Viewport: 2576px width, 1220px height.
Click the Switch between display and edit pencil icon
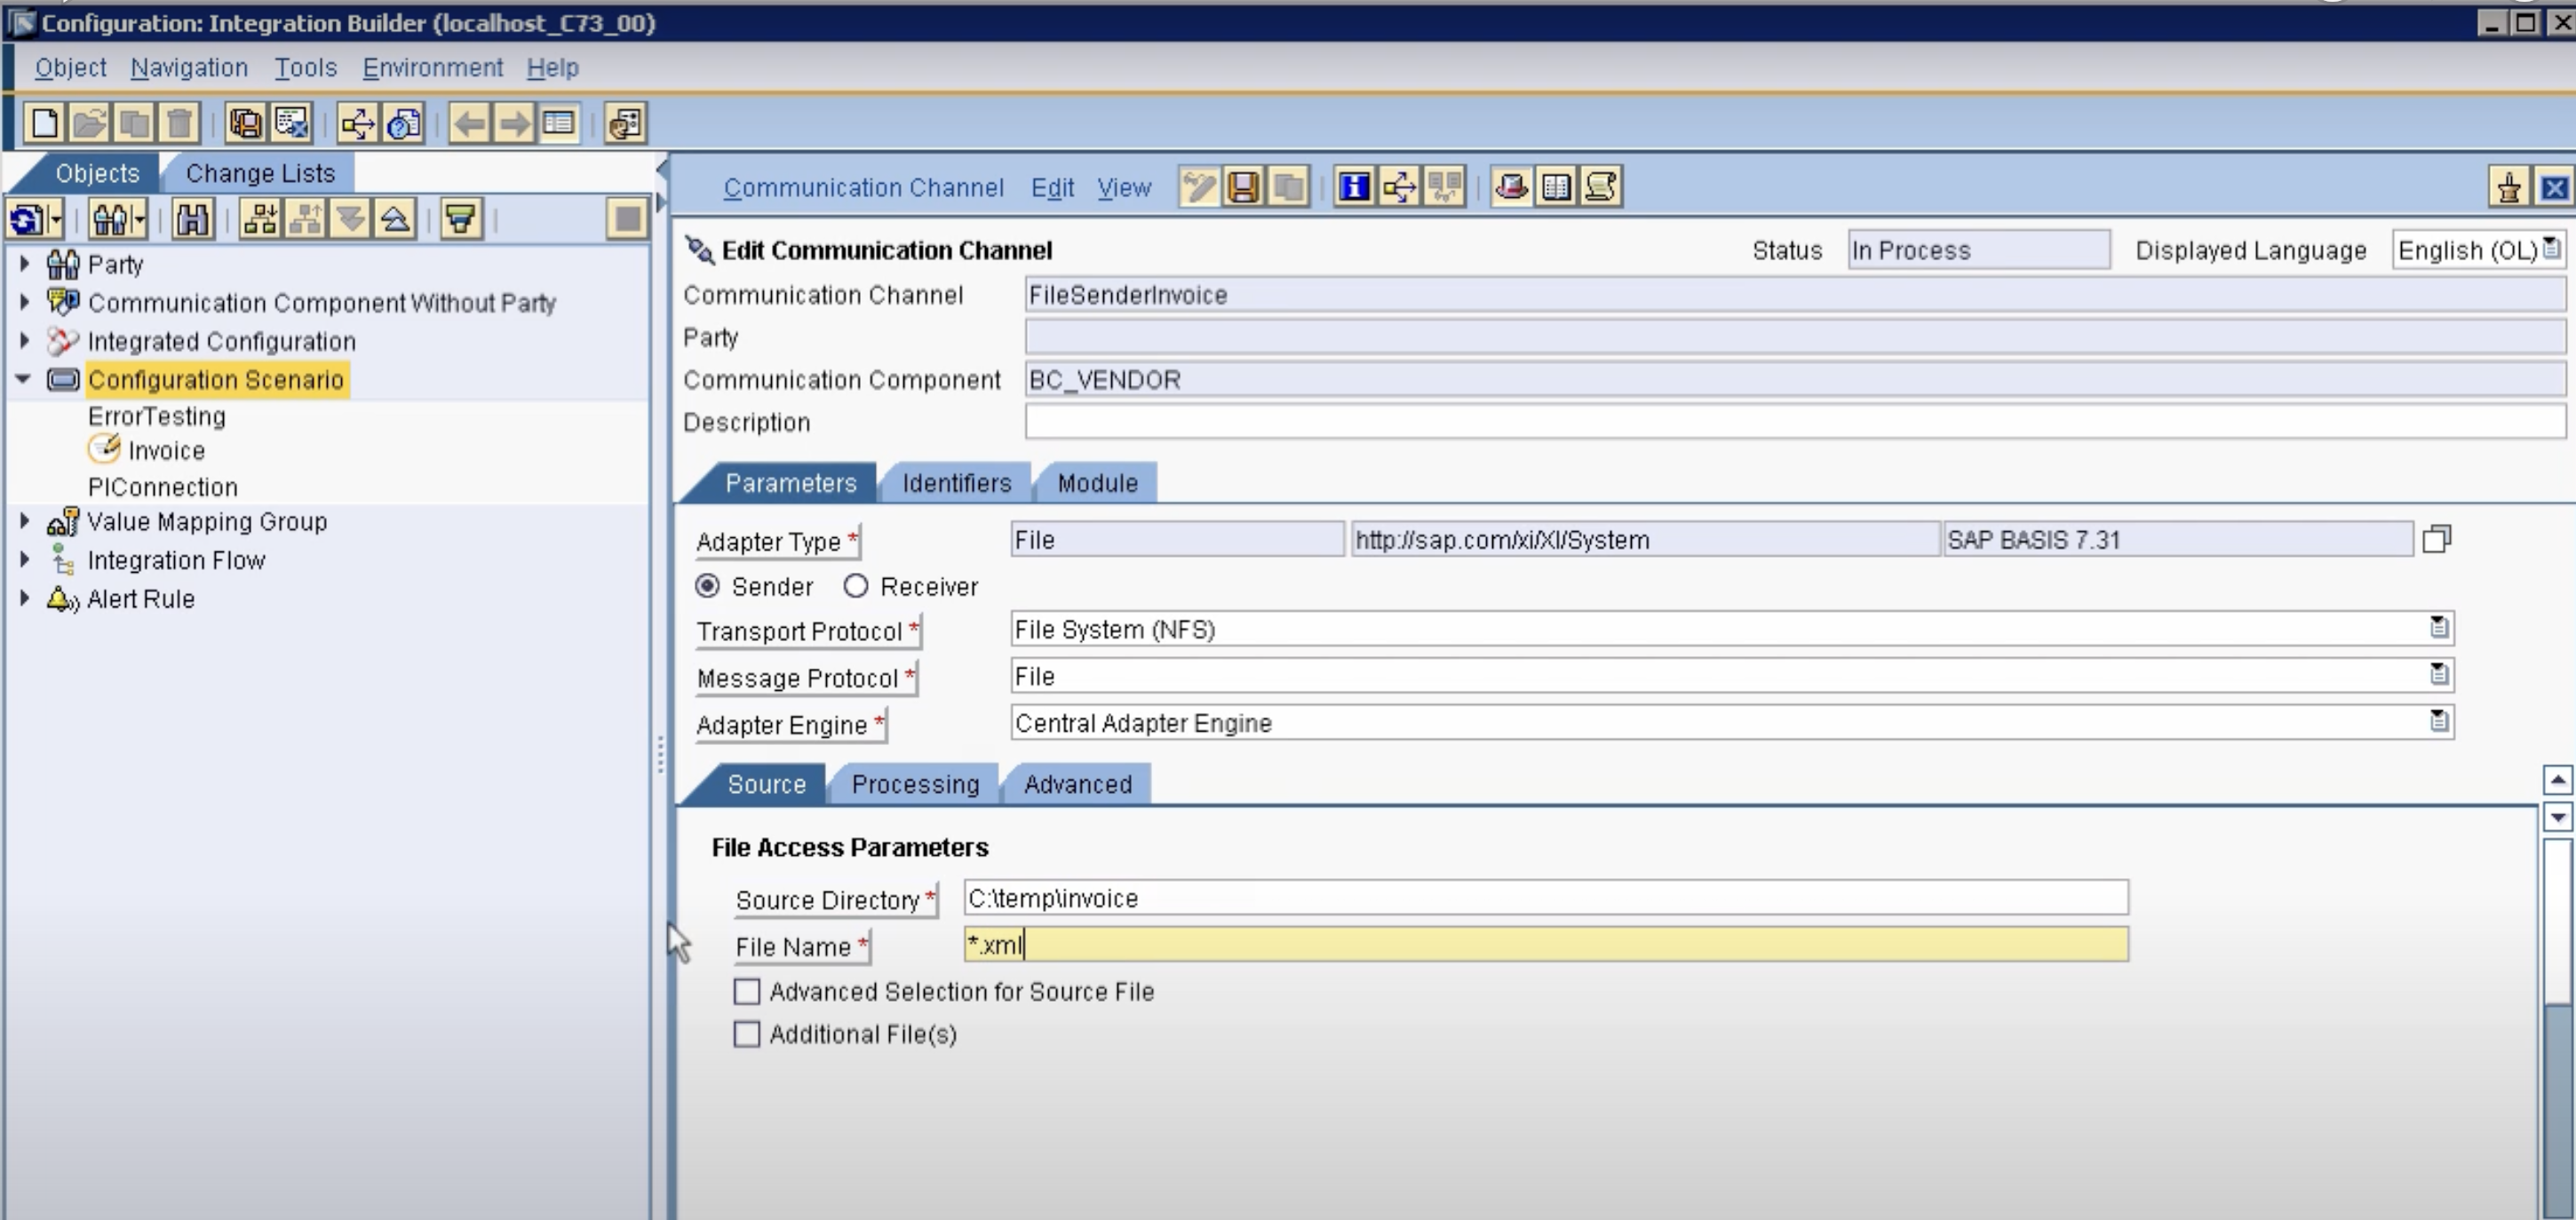(1198, 187)
